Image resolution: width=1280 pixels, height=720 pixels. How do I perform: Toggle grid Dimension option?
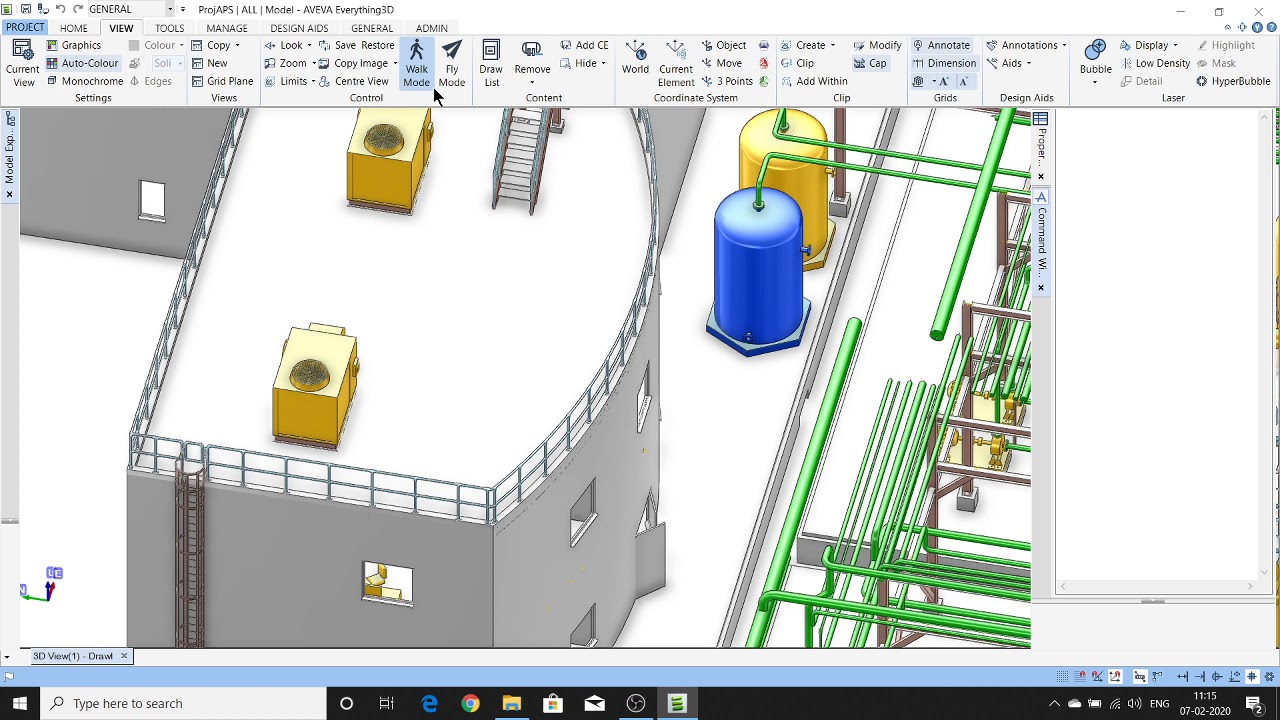point(944,63)
